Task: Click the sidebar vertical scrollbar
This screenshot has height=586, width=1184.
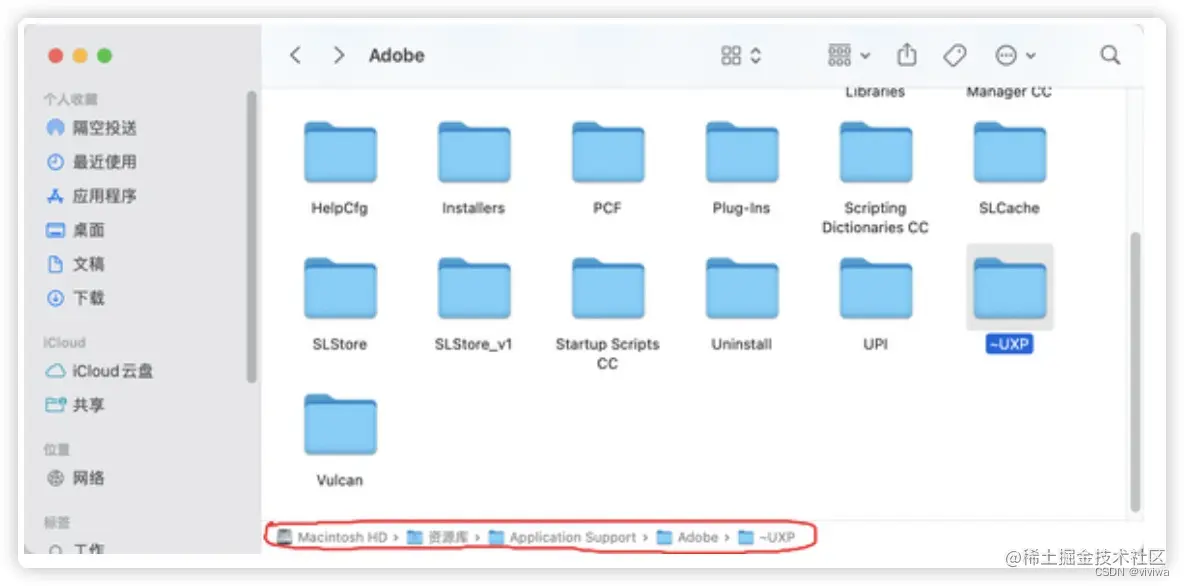Action: point(252,236)
